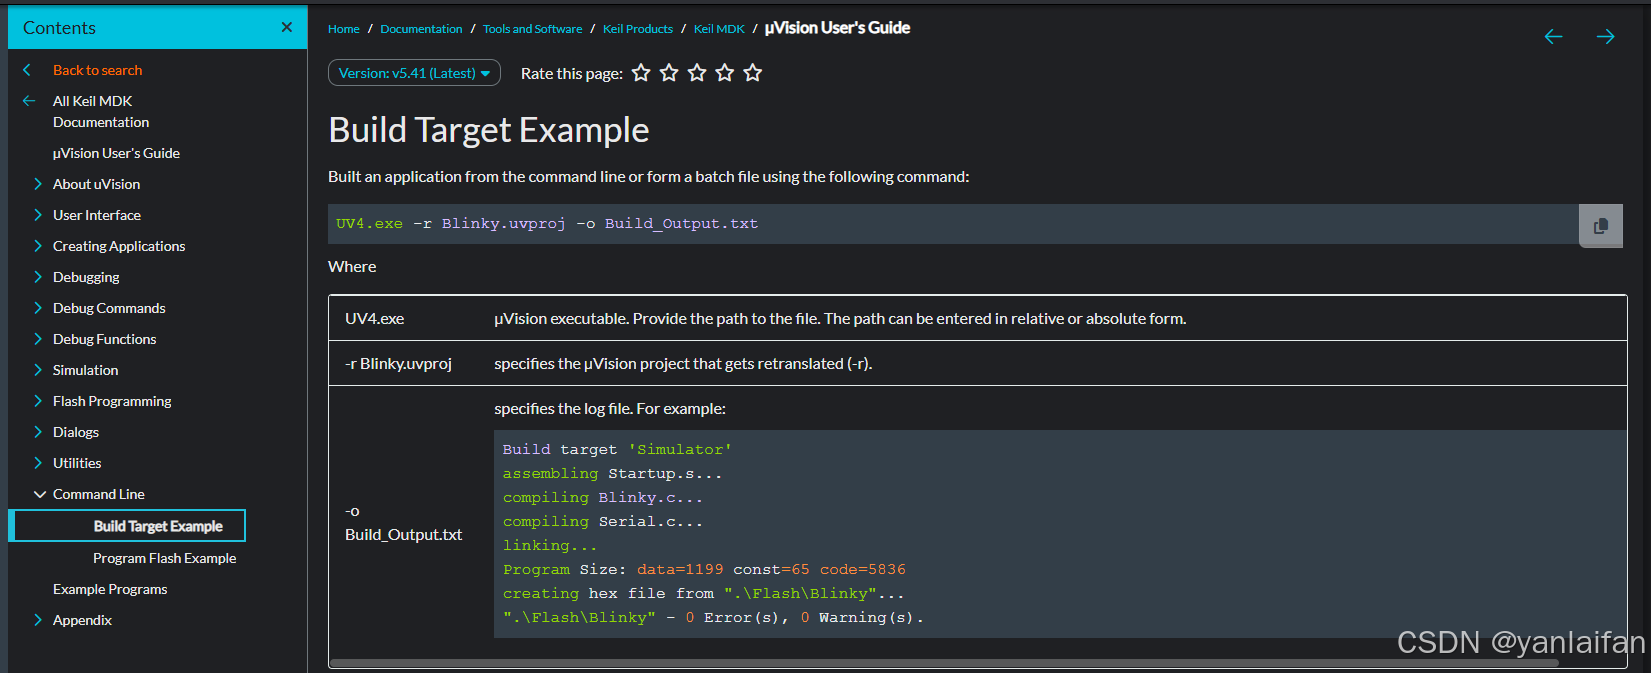This screenshot has width=1651, height=673.
Task: Expand the Debug Commands section
Action: coord(38,308)
